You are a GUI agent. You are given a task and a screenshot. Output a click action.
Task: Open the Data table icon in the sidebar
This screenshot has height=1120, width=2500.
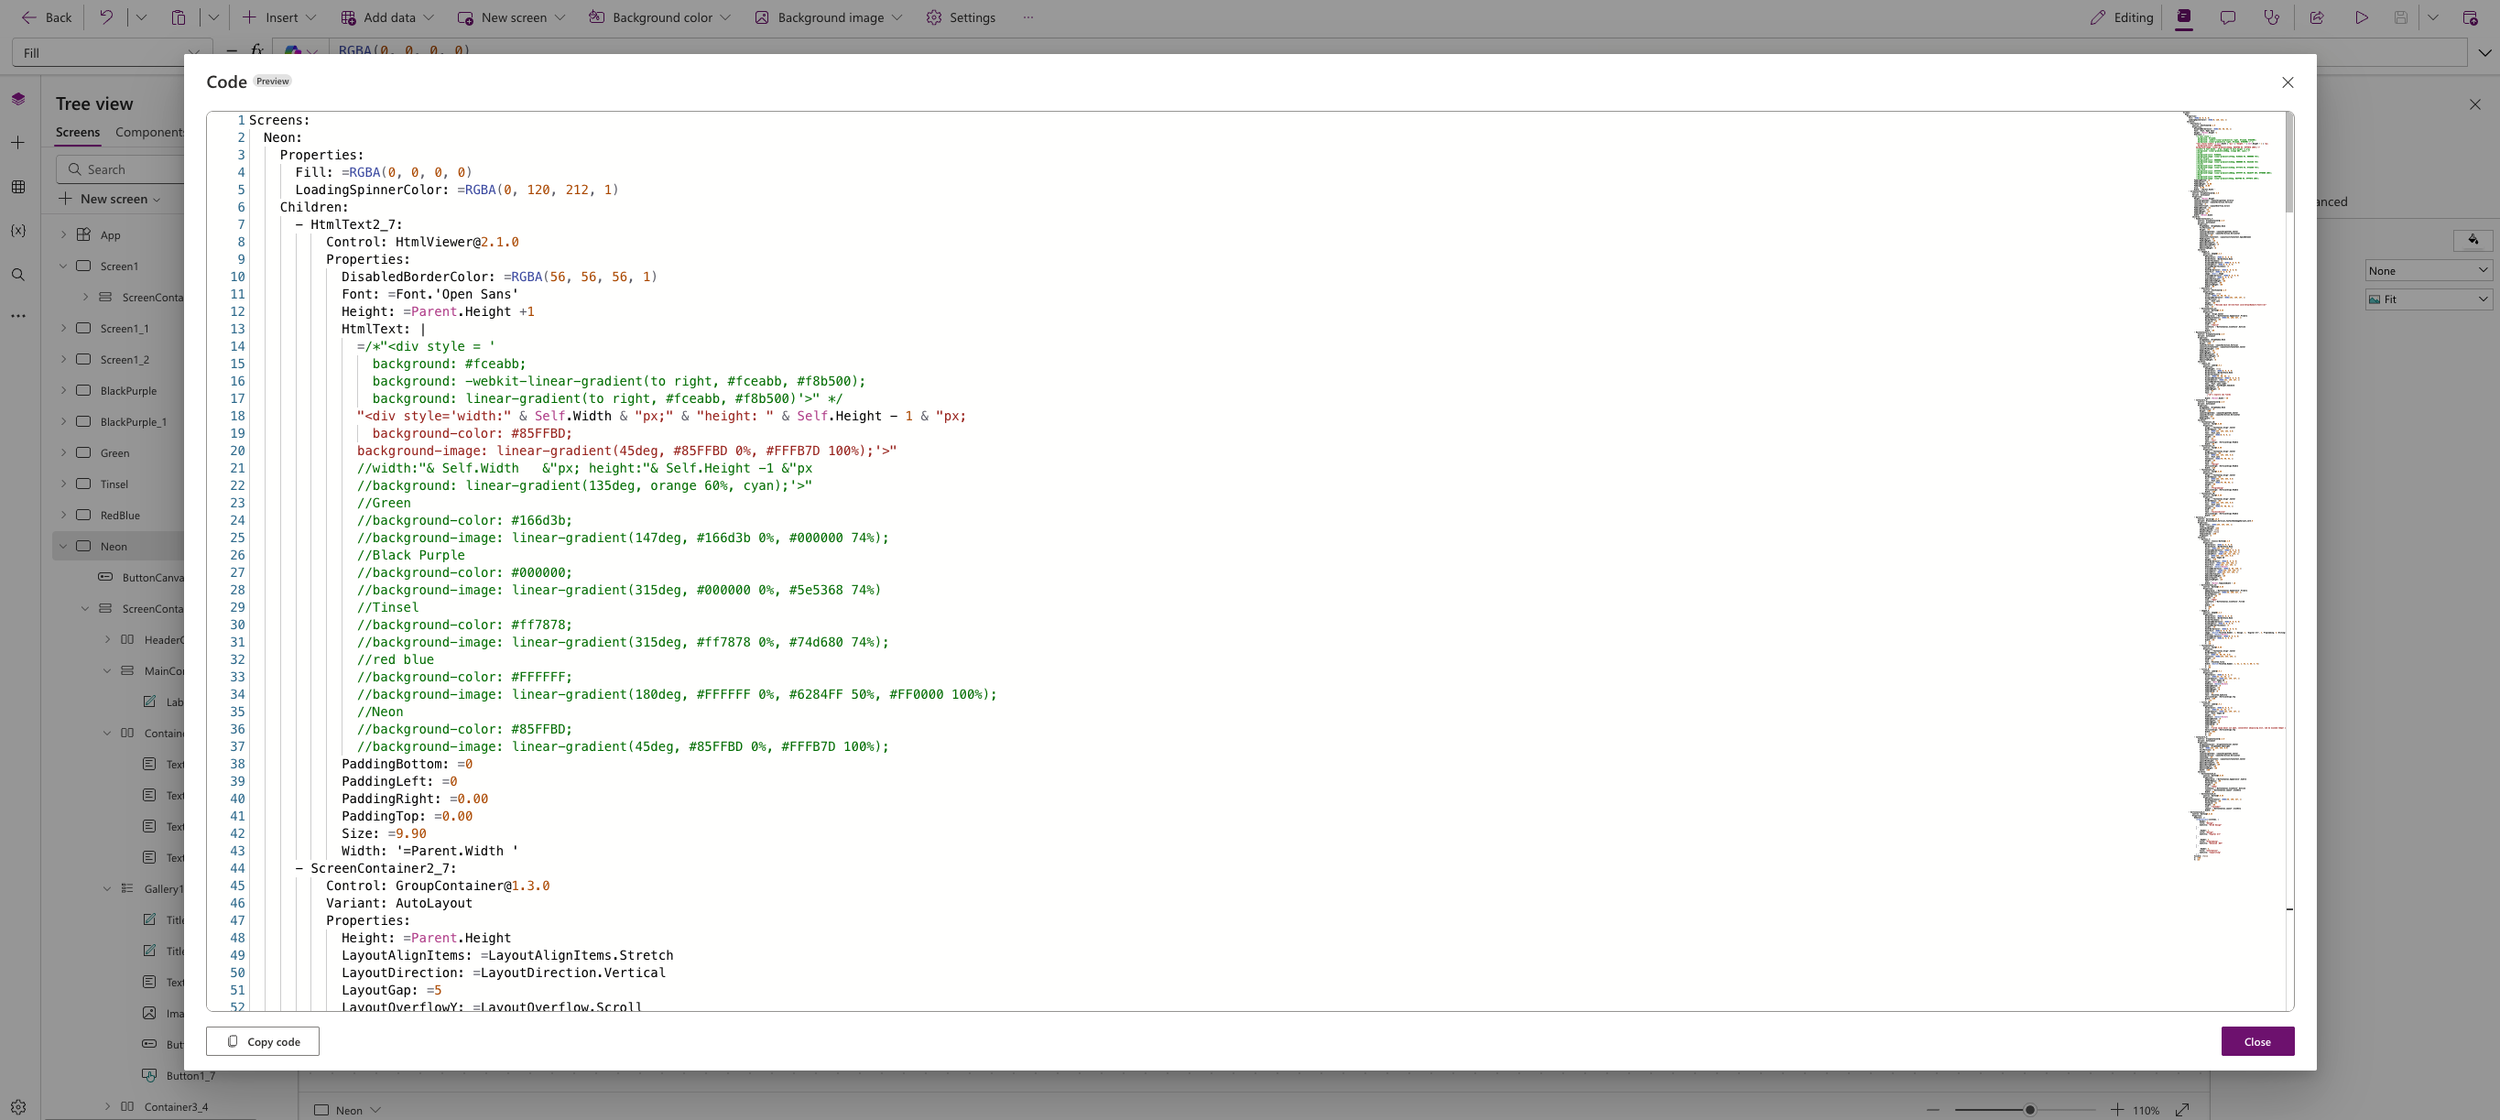[x=18, y=187]
